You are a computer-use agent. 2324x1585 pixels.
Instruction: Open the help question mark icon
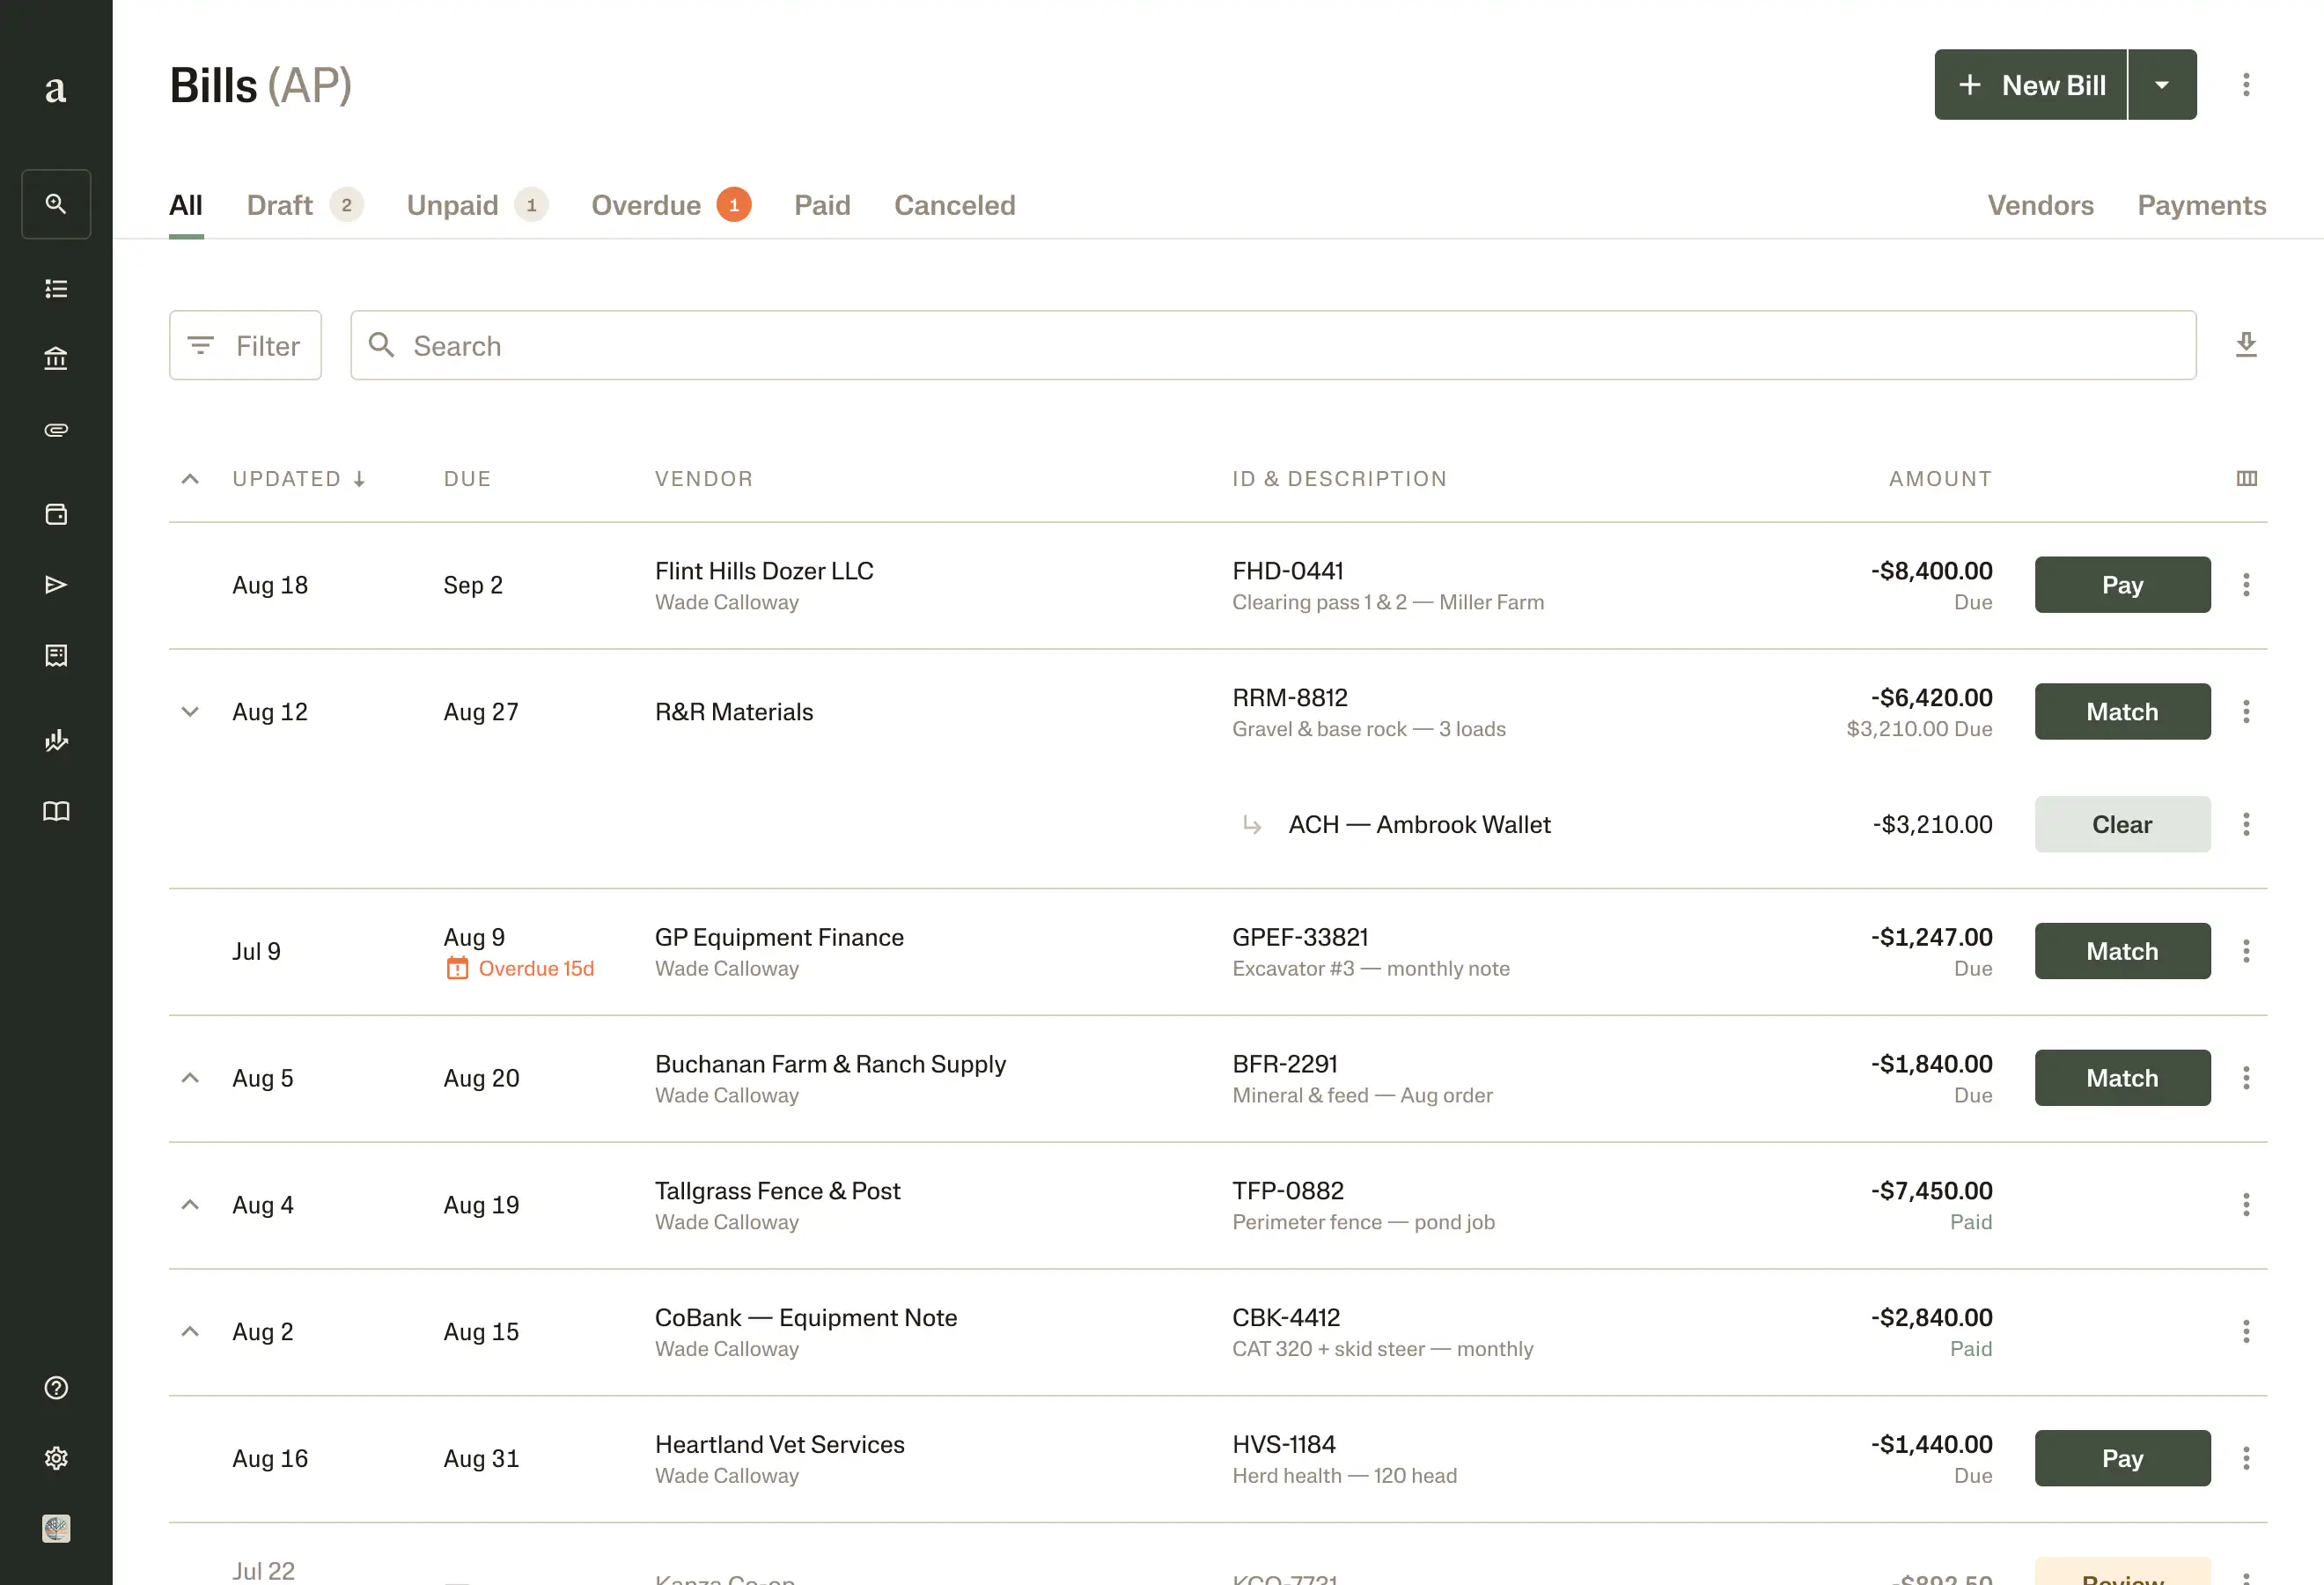[56, 1388]
